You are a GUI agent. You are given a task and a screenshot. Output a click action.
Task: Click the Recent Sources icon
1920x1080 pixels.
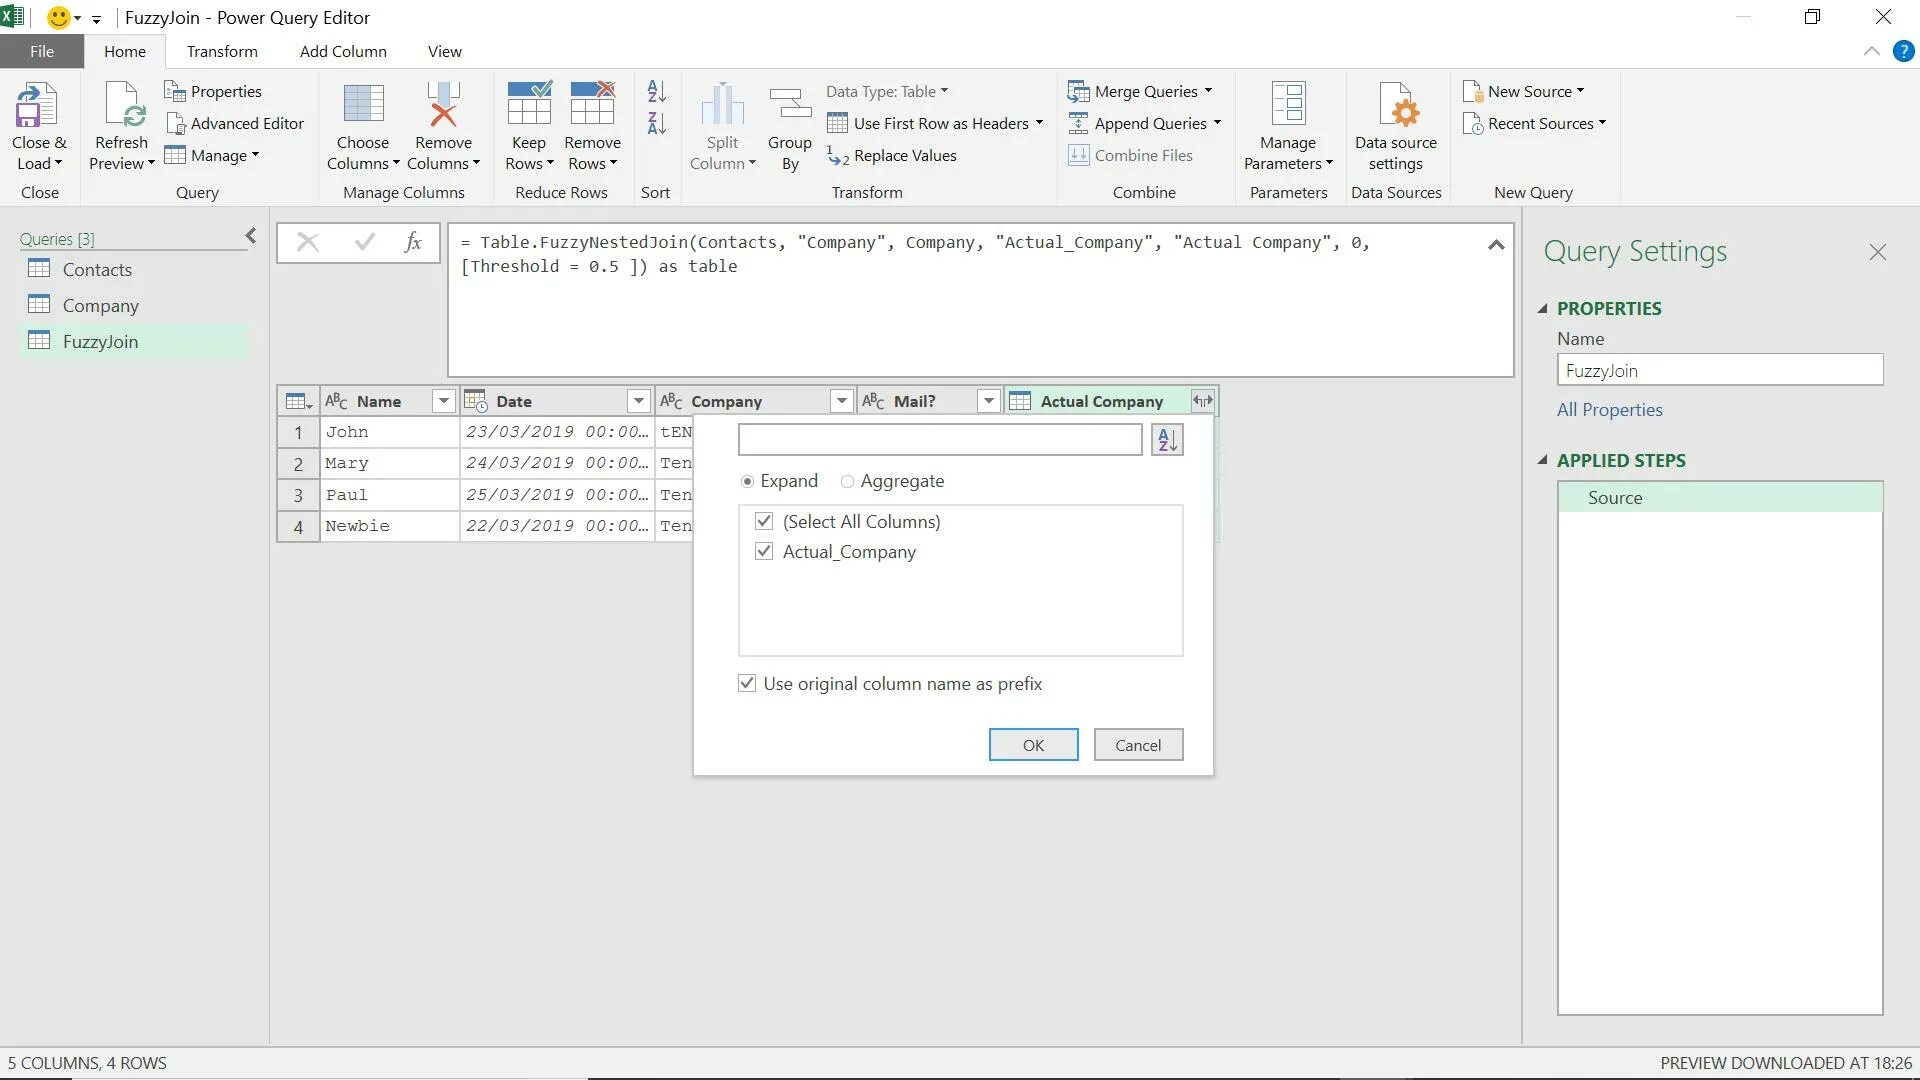1472,123
